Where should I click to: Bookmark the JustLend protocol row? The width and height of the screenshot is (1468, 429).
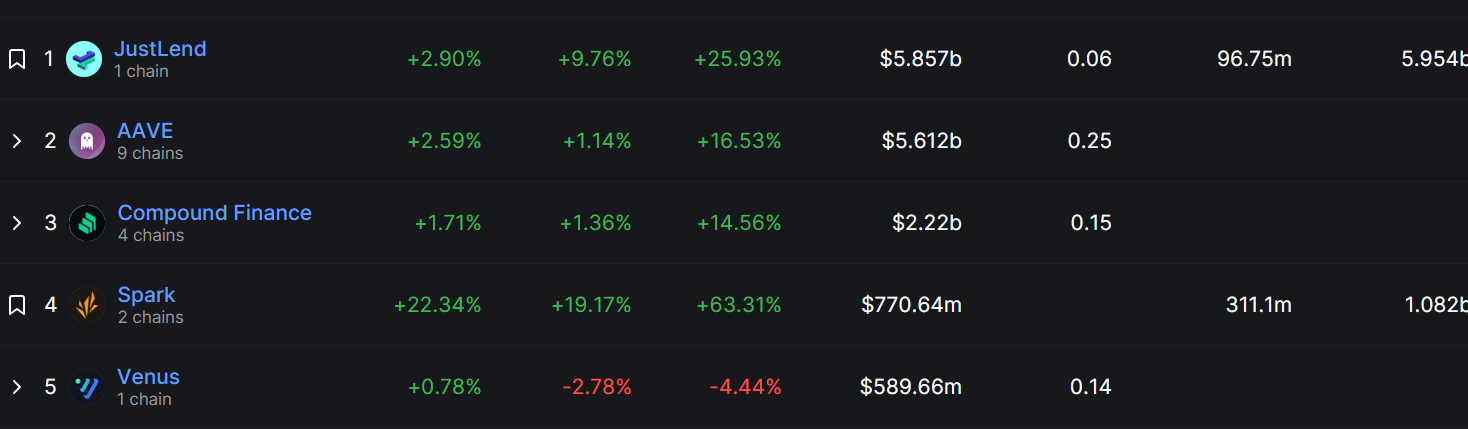(17, 59)
